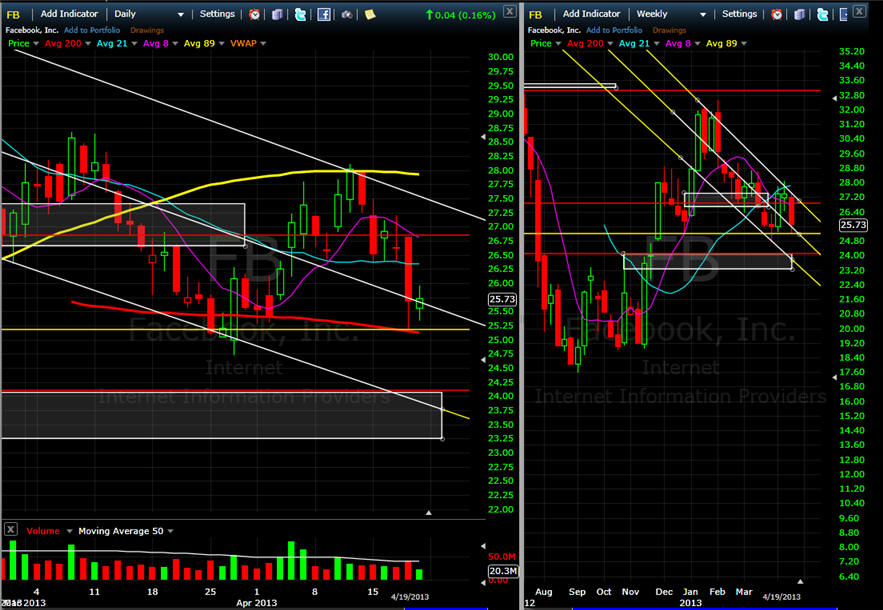Click 4/19/2013 date label in Weekly chart
Viewport: 883px width, 610px height.
[781, 596]
